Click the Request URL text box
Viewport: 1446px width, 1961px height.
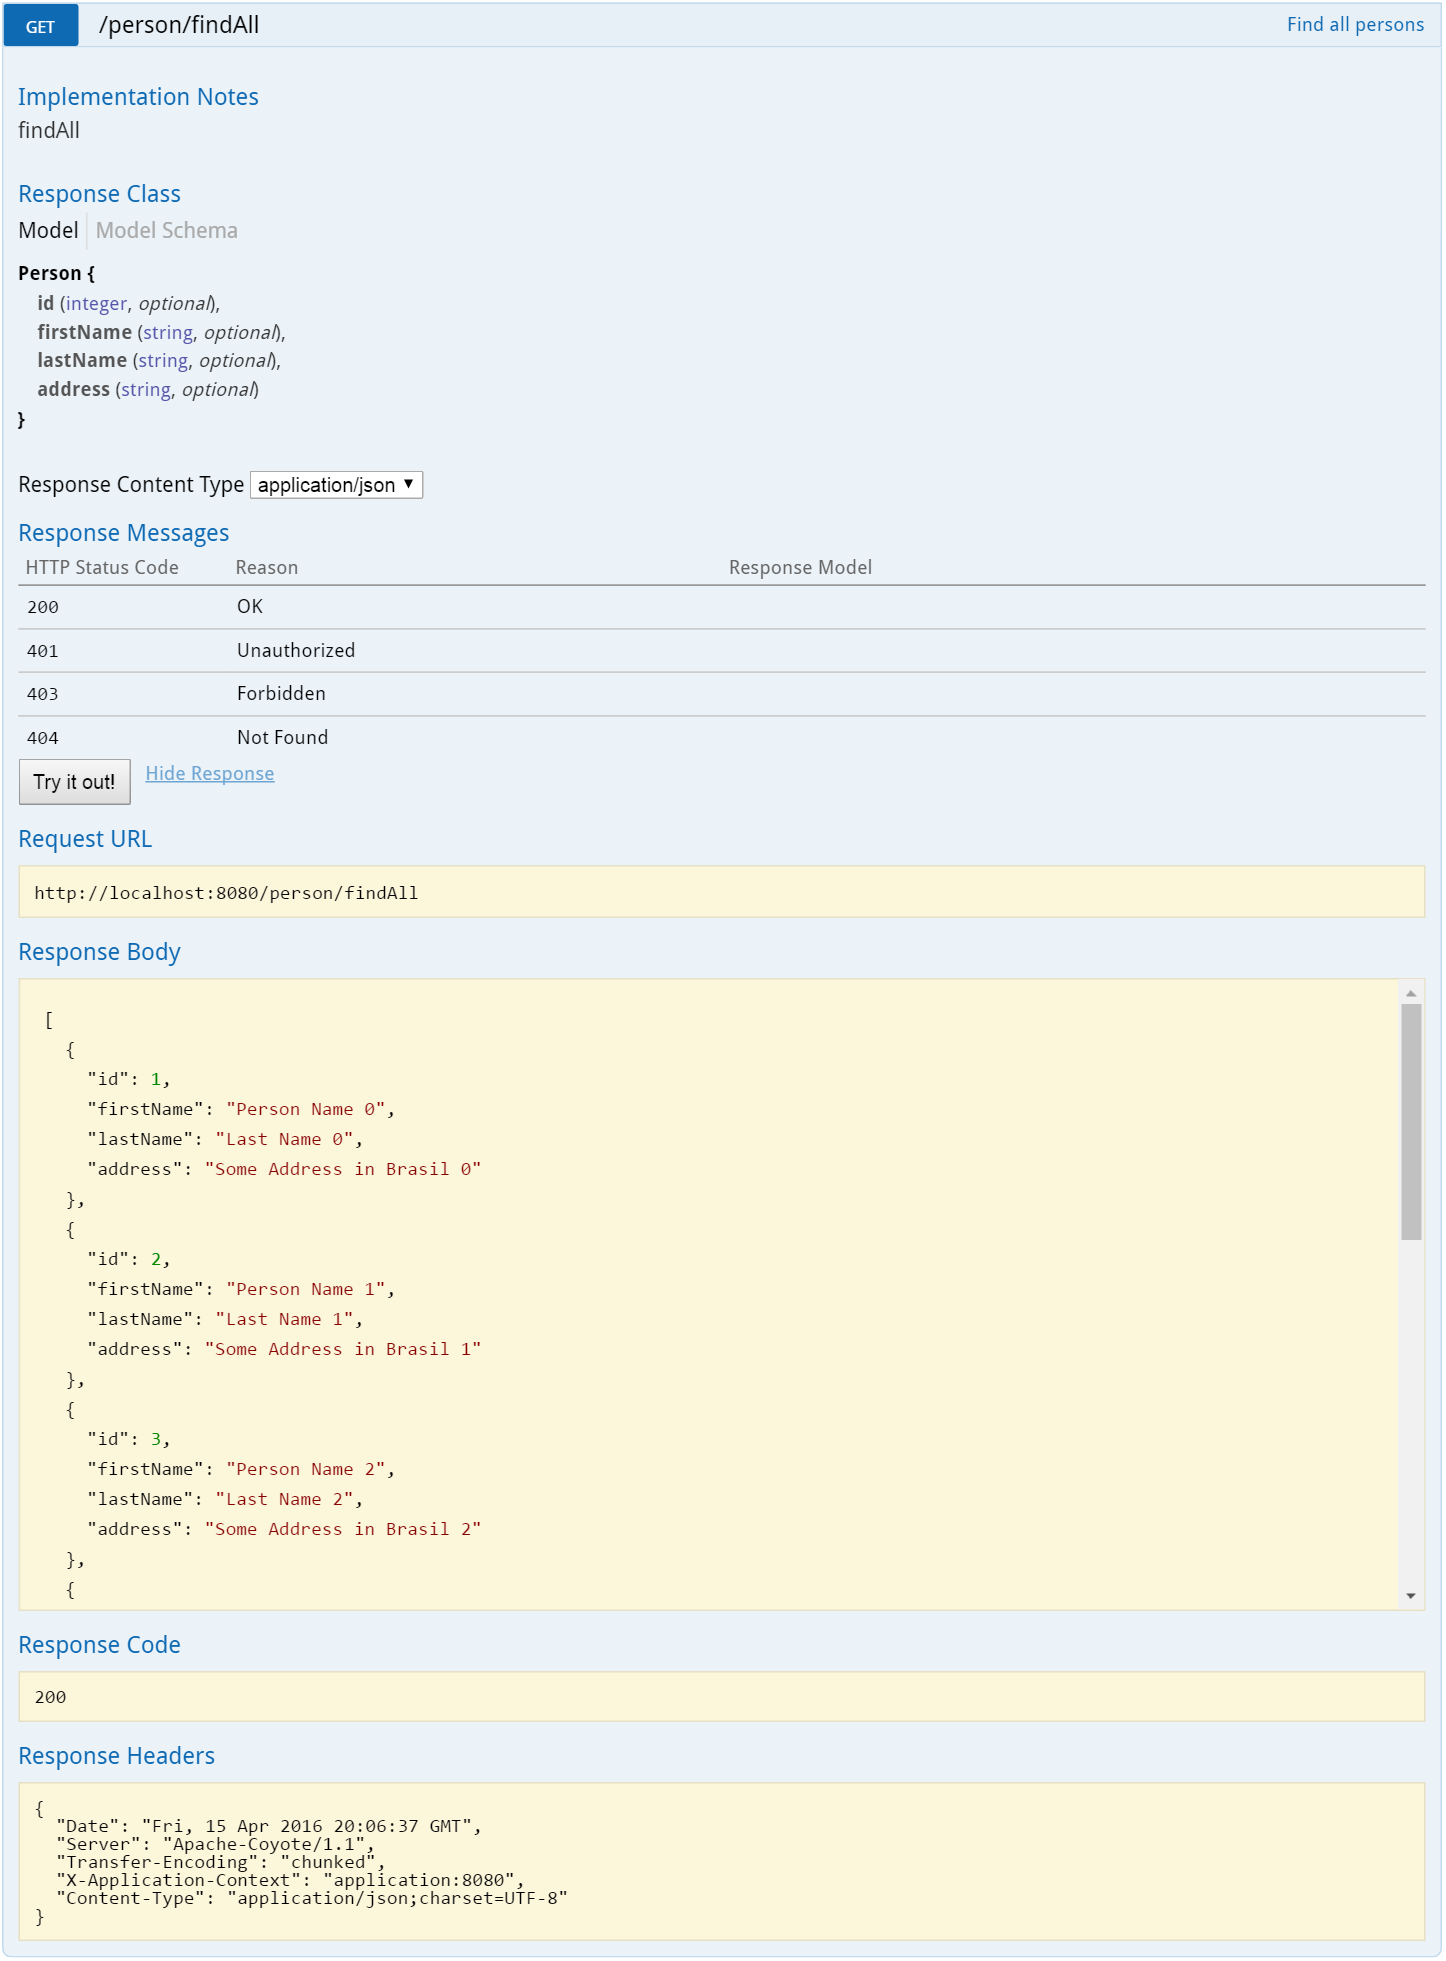coord(720,892)
